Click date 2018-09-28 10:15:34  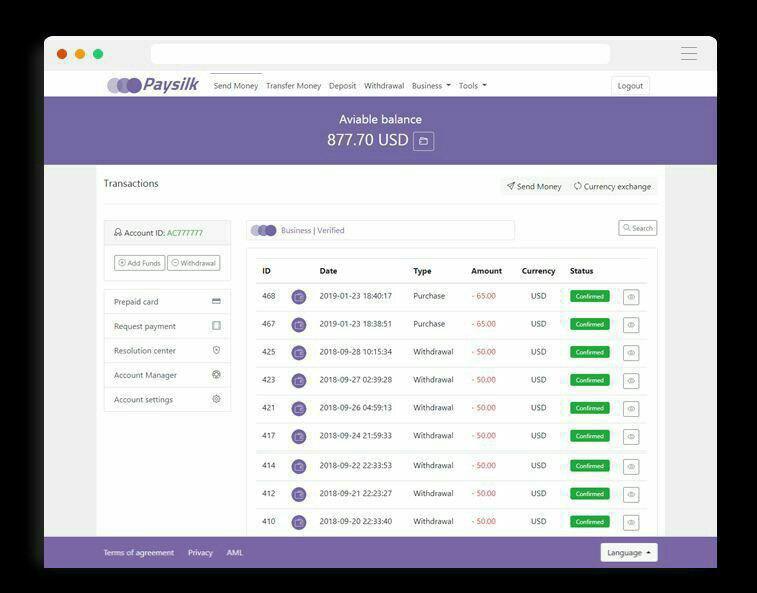(x=355, y=352)
